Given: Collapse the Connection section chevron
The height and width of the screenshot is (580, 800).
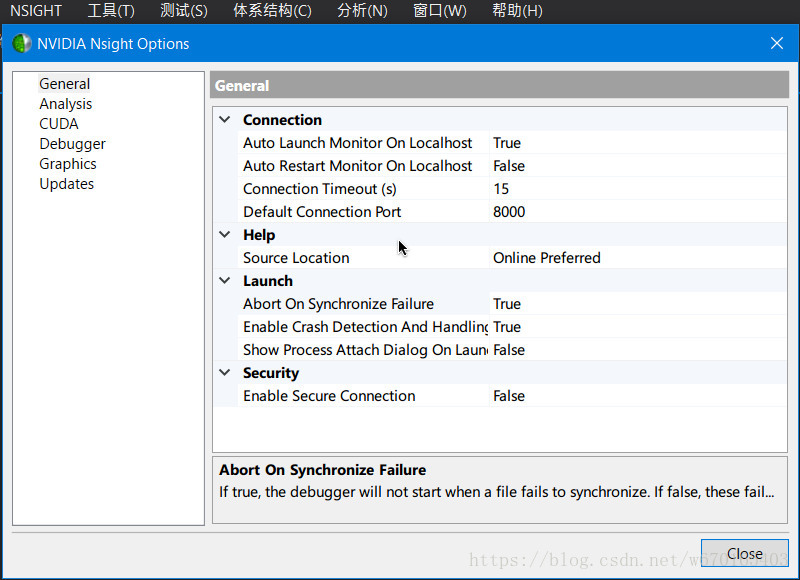Looking at the screenshot, I should pyautogui.click(x=224, y=120).
